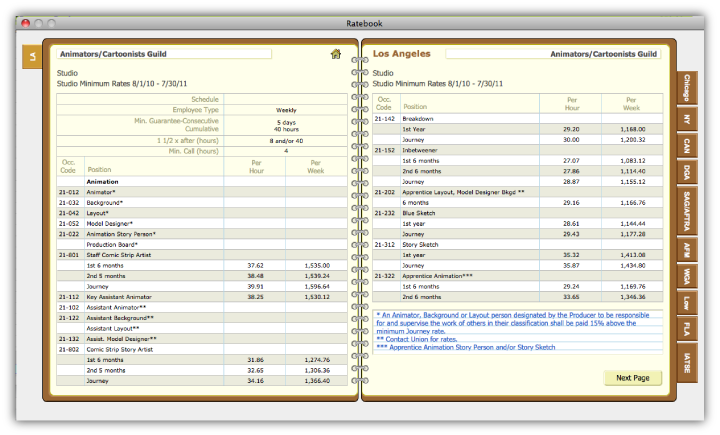
Task: Go to the Next Page
Action: click(x=632, y=378)
